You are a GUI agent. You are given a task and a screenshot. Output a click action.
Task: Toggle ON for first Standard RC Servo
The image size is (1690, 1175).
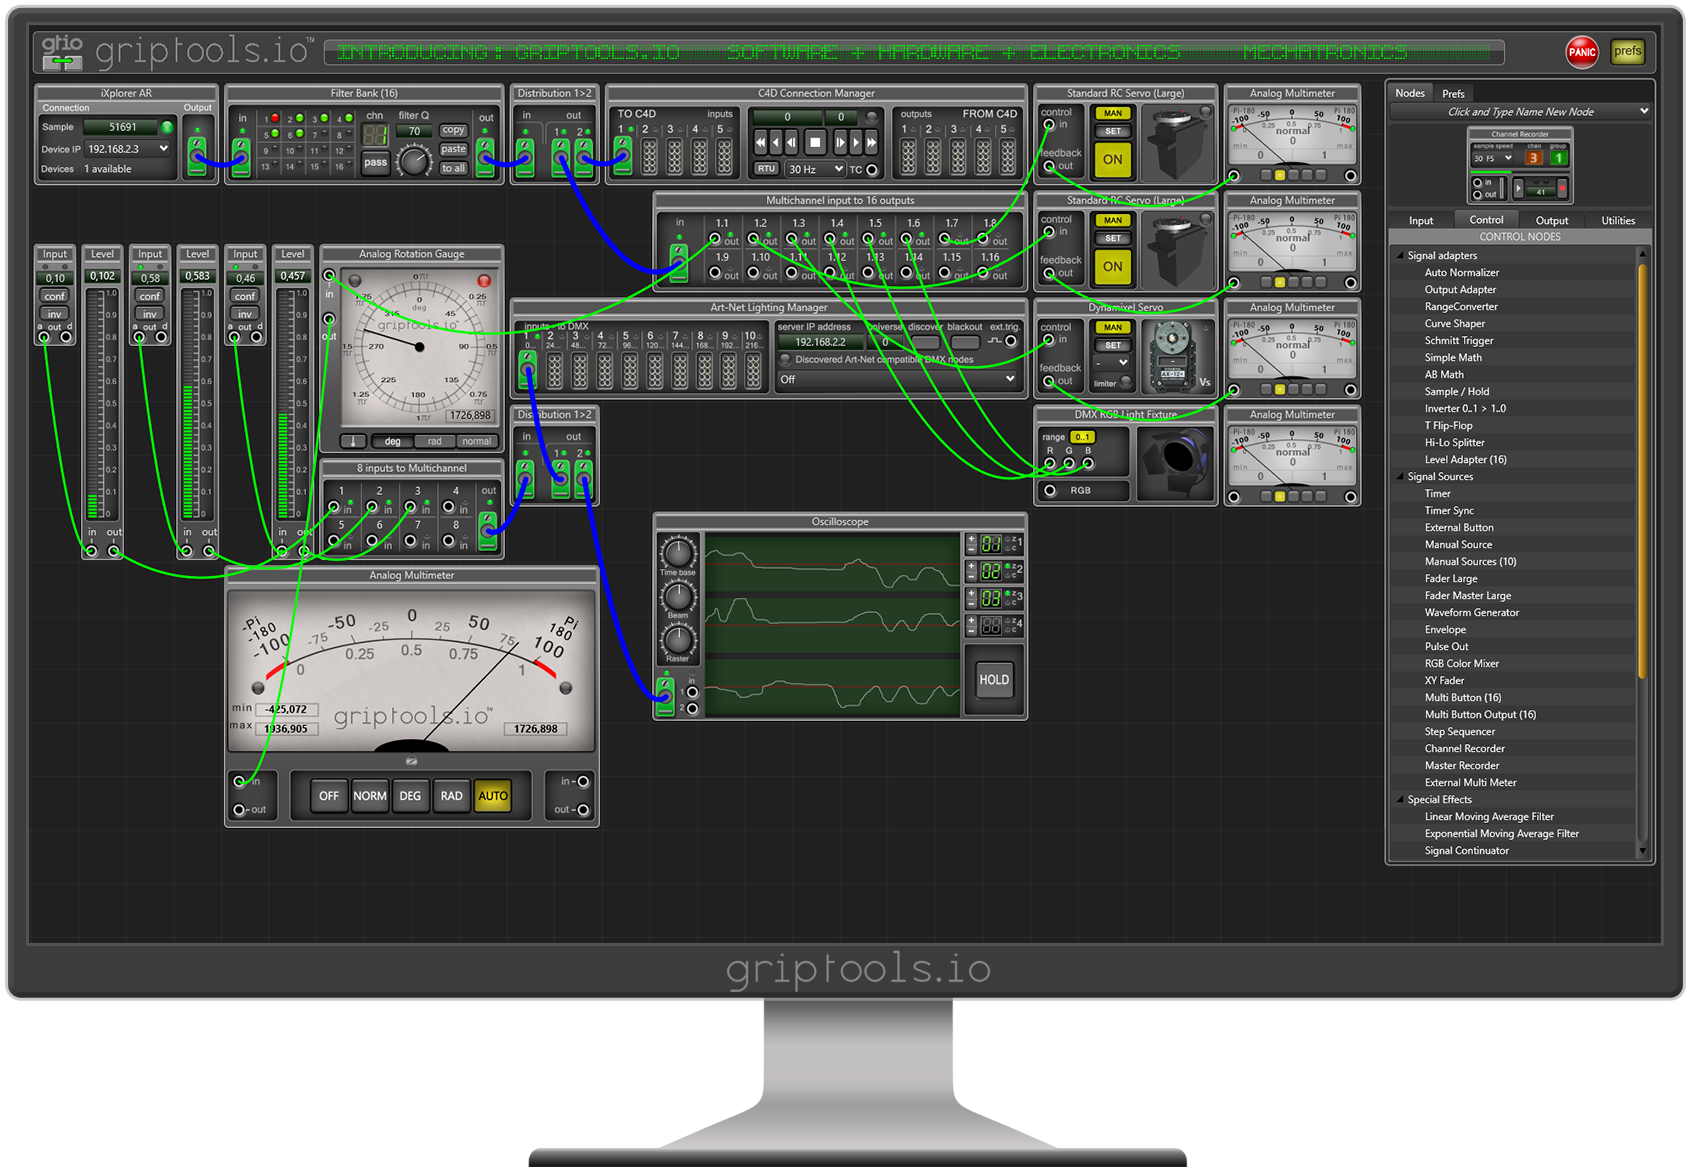[1112, 159]
